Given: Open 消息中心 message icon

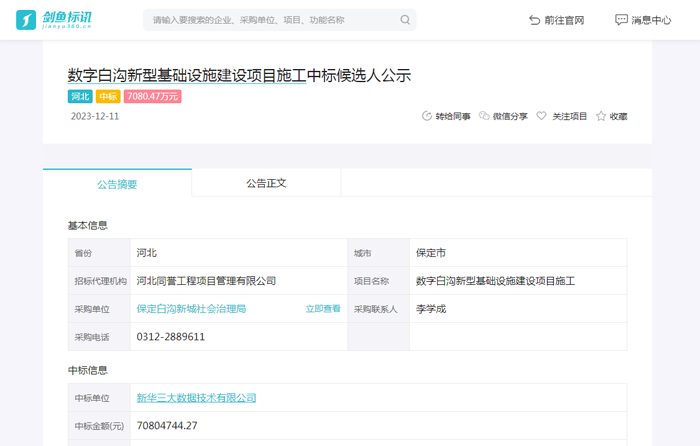Looking at the screenshot, I should (621, 20).
